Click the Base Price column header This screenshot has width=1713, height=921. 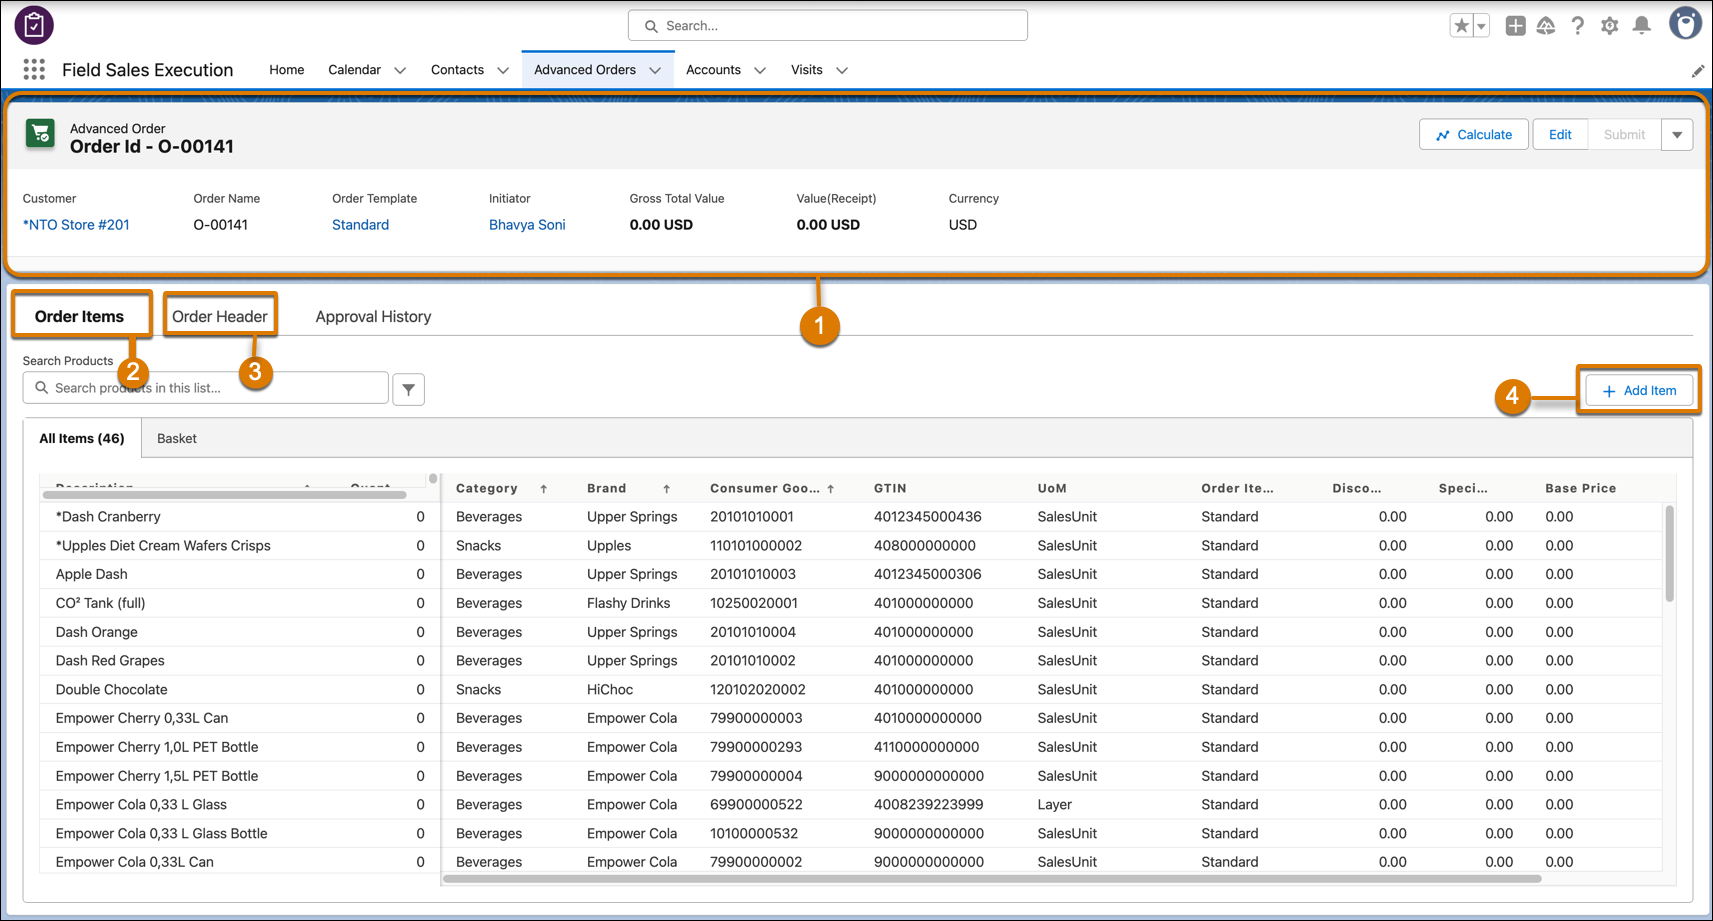coord(1580,489)
